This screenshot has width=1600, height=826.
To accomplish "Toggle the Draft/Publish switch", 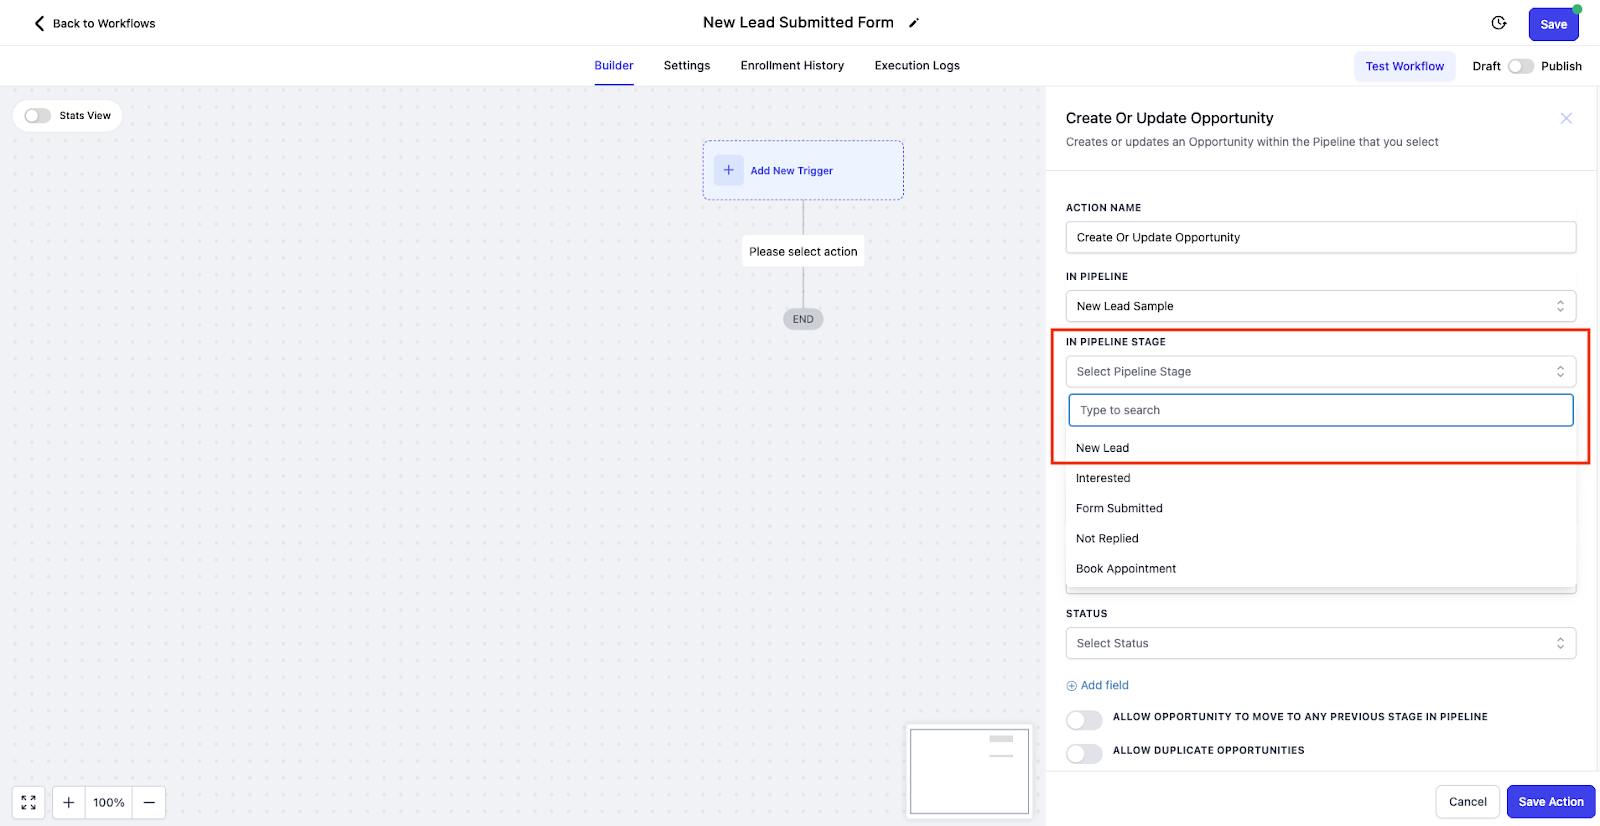I will 1521,66.
